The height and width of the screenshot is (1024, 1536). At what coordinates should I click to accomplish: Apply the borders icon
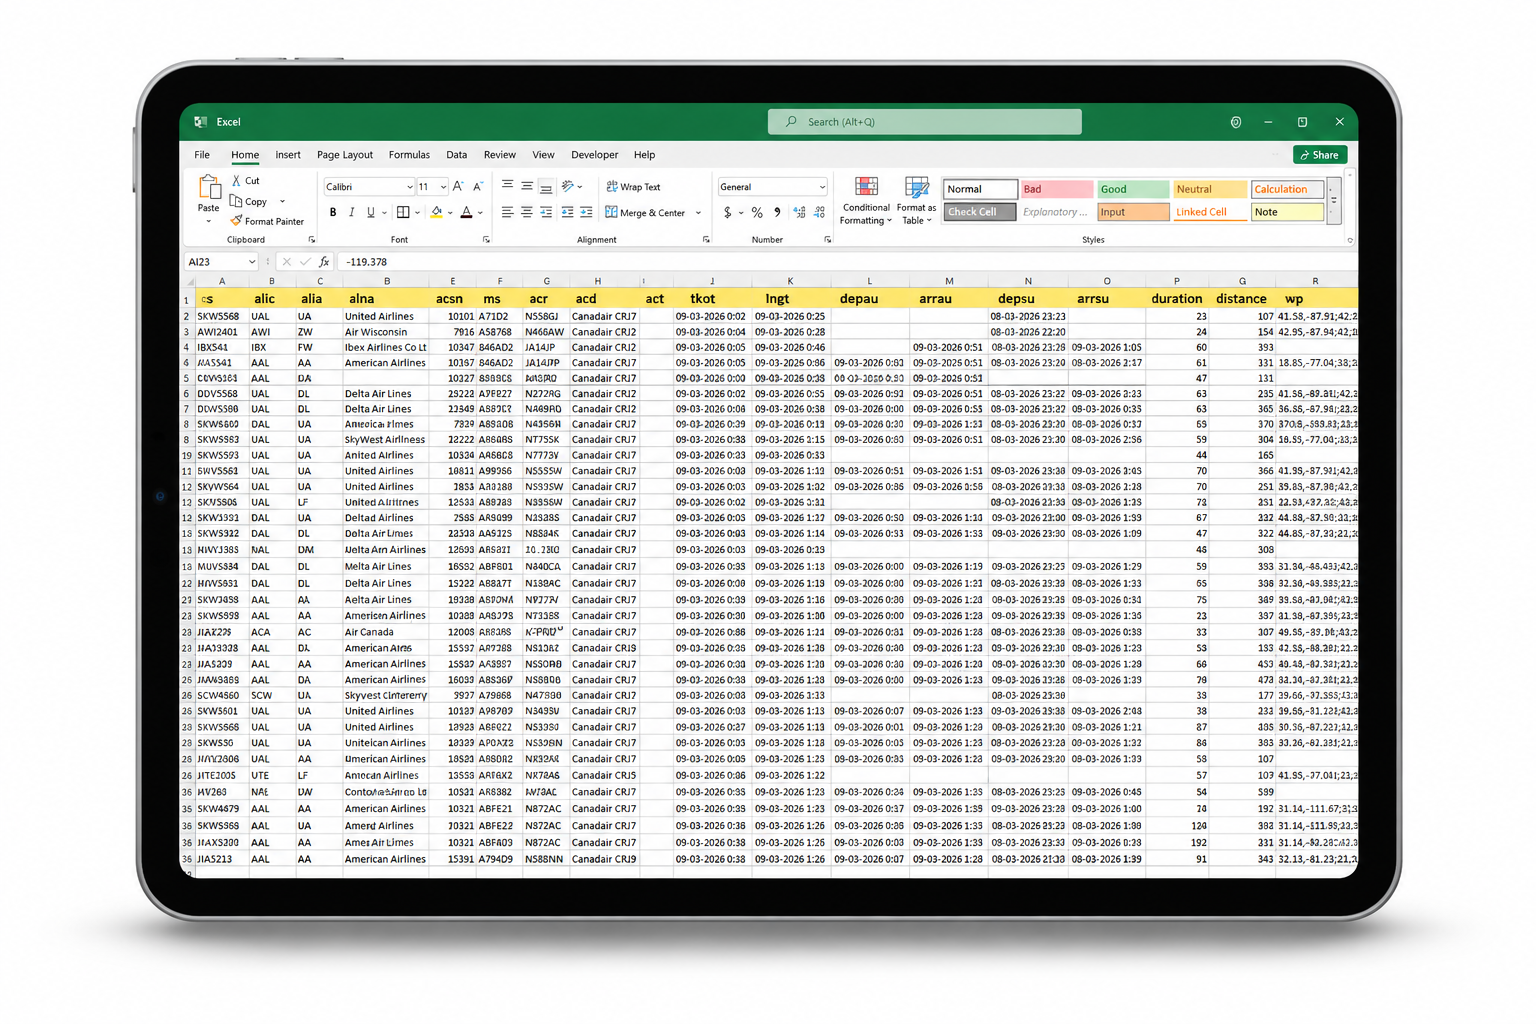click(x=403, y=212)
